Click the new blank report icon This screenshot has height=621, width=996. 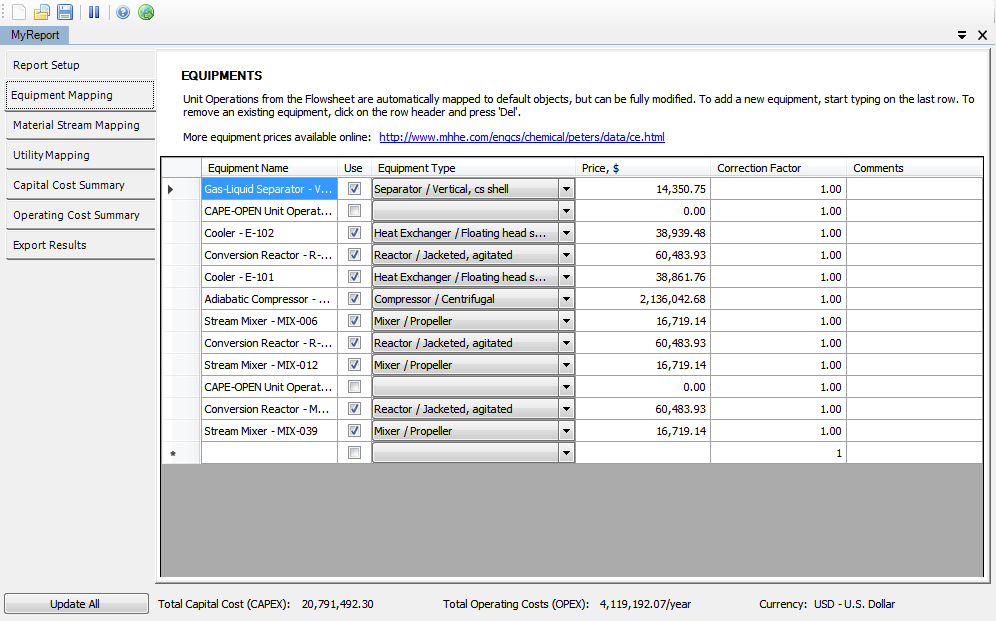pos(19,12)
